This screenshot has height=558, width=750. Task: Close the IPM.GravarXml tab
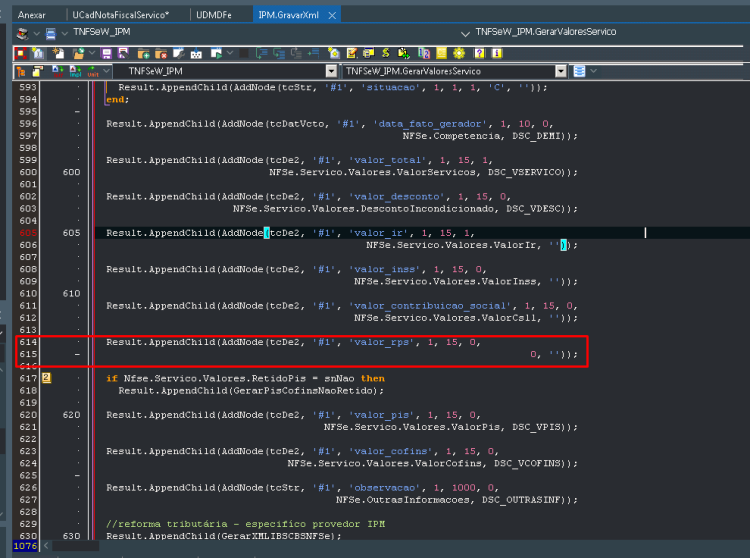tap(332, 15)
